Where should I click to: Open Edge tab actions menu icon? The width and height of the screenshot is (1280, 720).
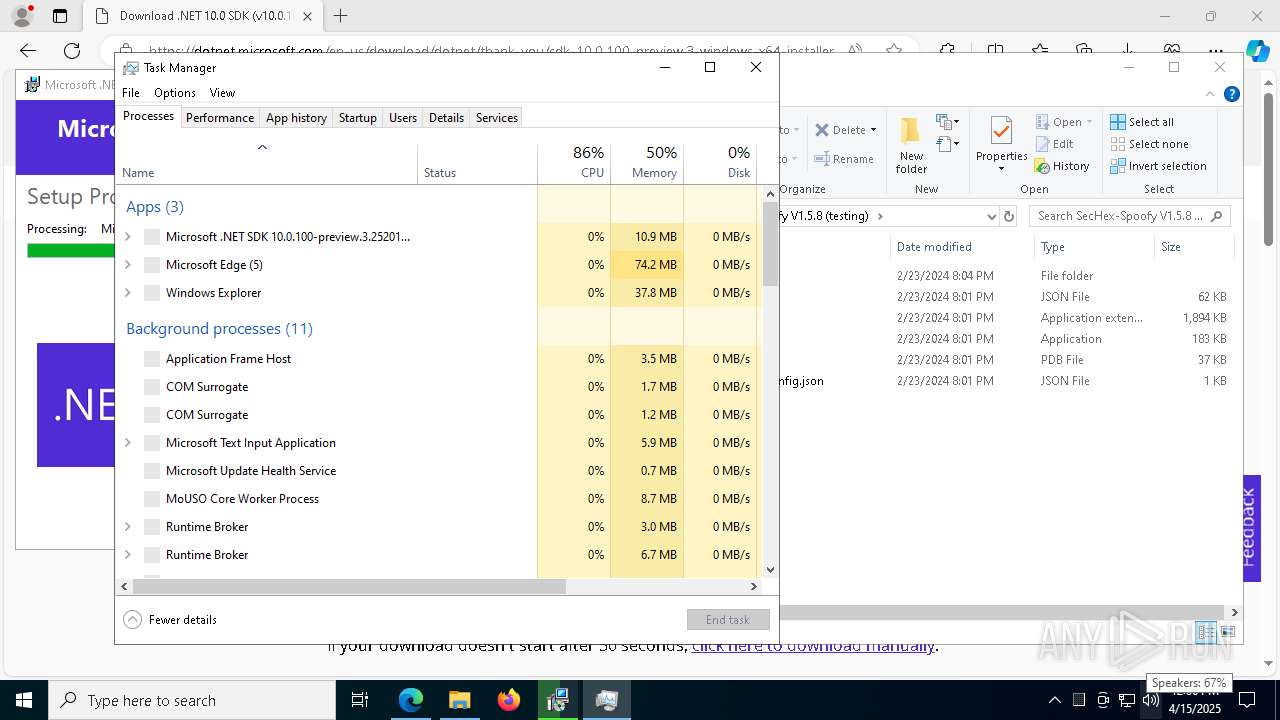pos(60,16)
